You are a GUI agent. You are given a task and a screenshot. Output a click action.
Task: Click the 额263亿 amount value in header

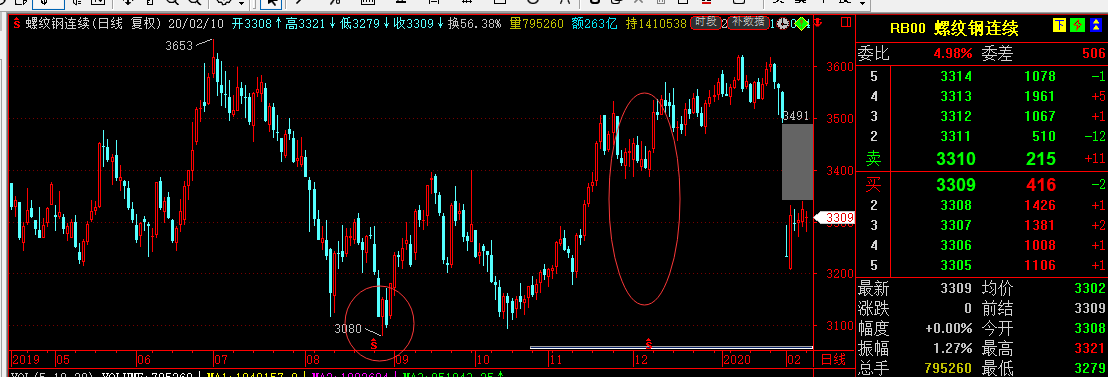coord(594,23)
